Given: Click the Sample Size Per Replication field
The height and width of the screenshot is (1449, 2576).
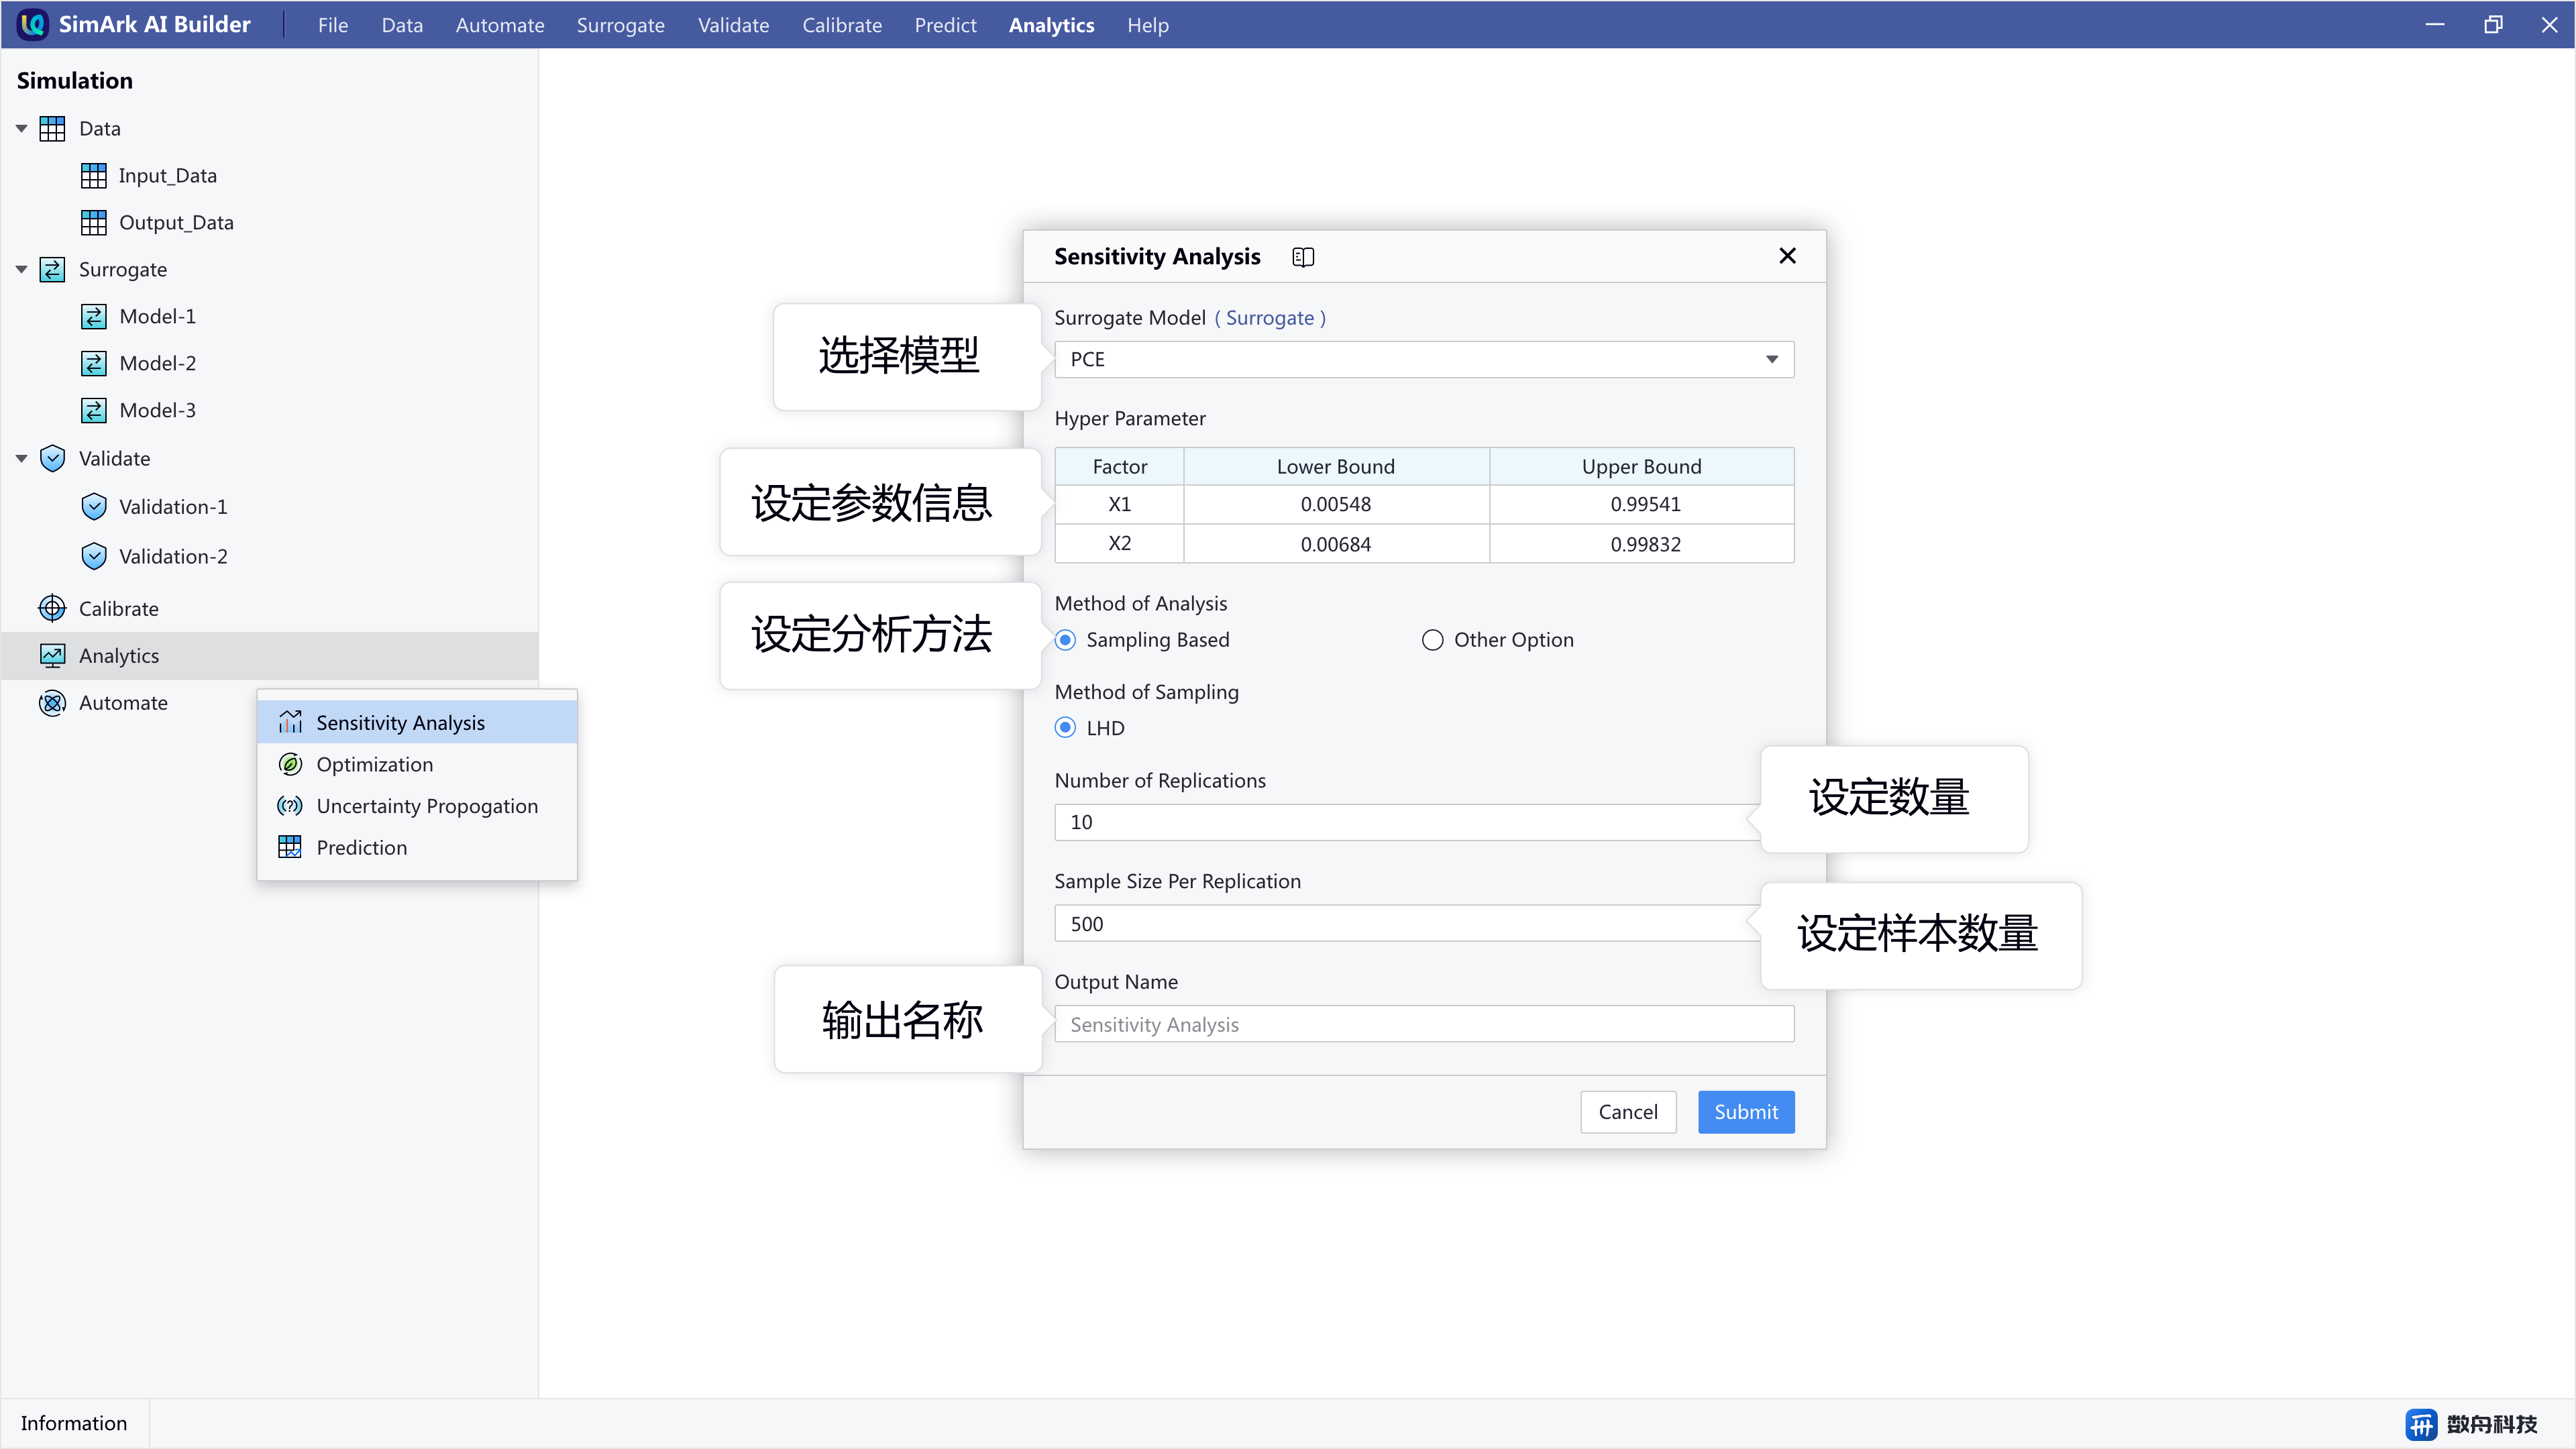Looking at the screenshot, I should click(1407, 923).
